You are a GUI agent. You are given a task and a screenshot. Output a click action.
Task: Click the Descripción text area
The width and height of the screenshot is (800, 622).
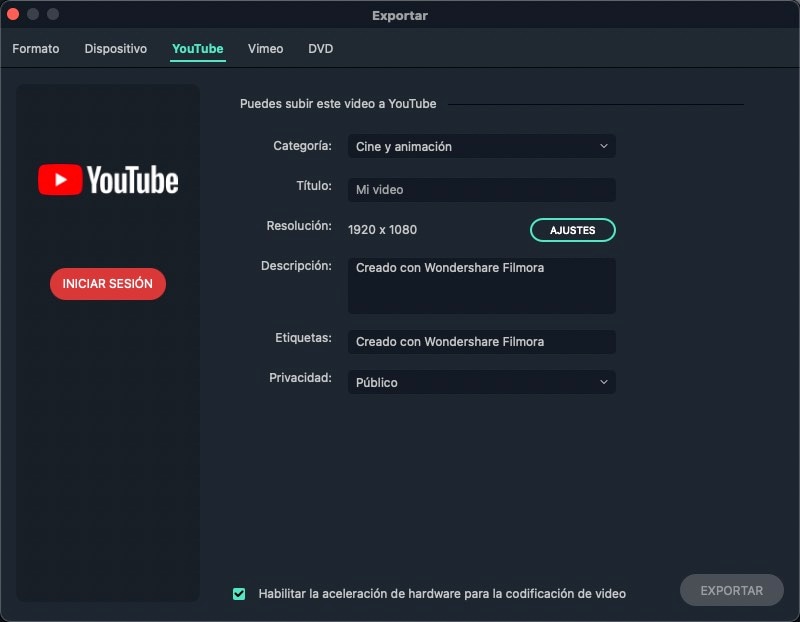[x=482, y=286]
